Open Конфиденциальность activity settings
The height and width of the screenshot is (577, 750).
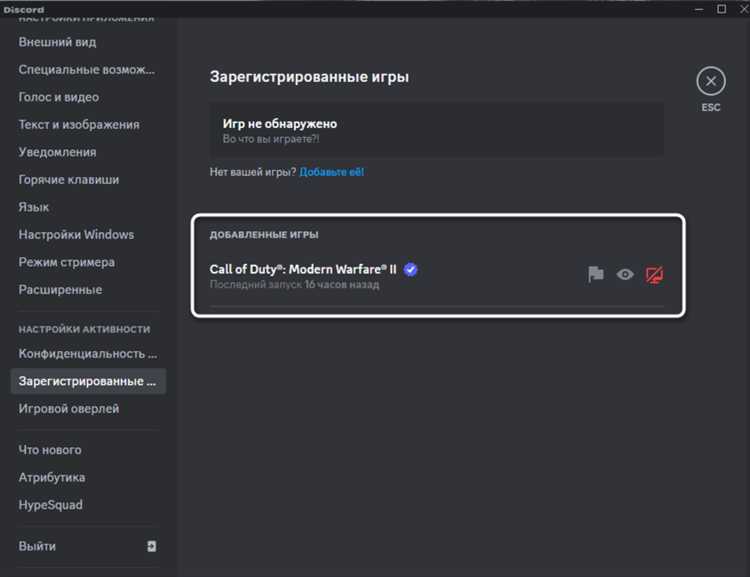[88, 354]
